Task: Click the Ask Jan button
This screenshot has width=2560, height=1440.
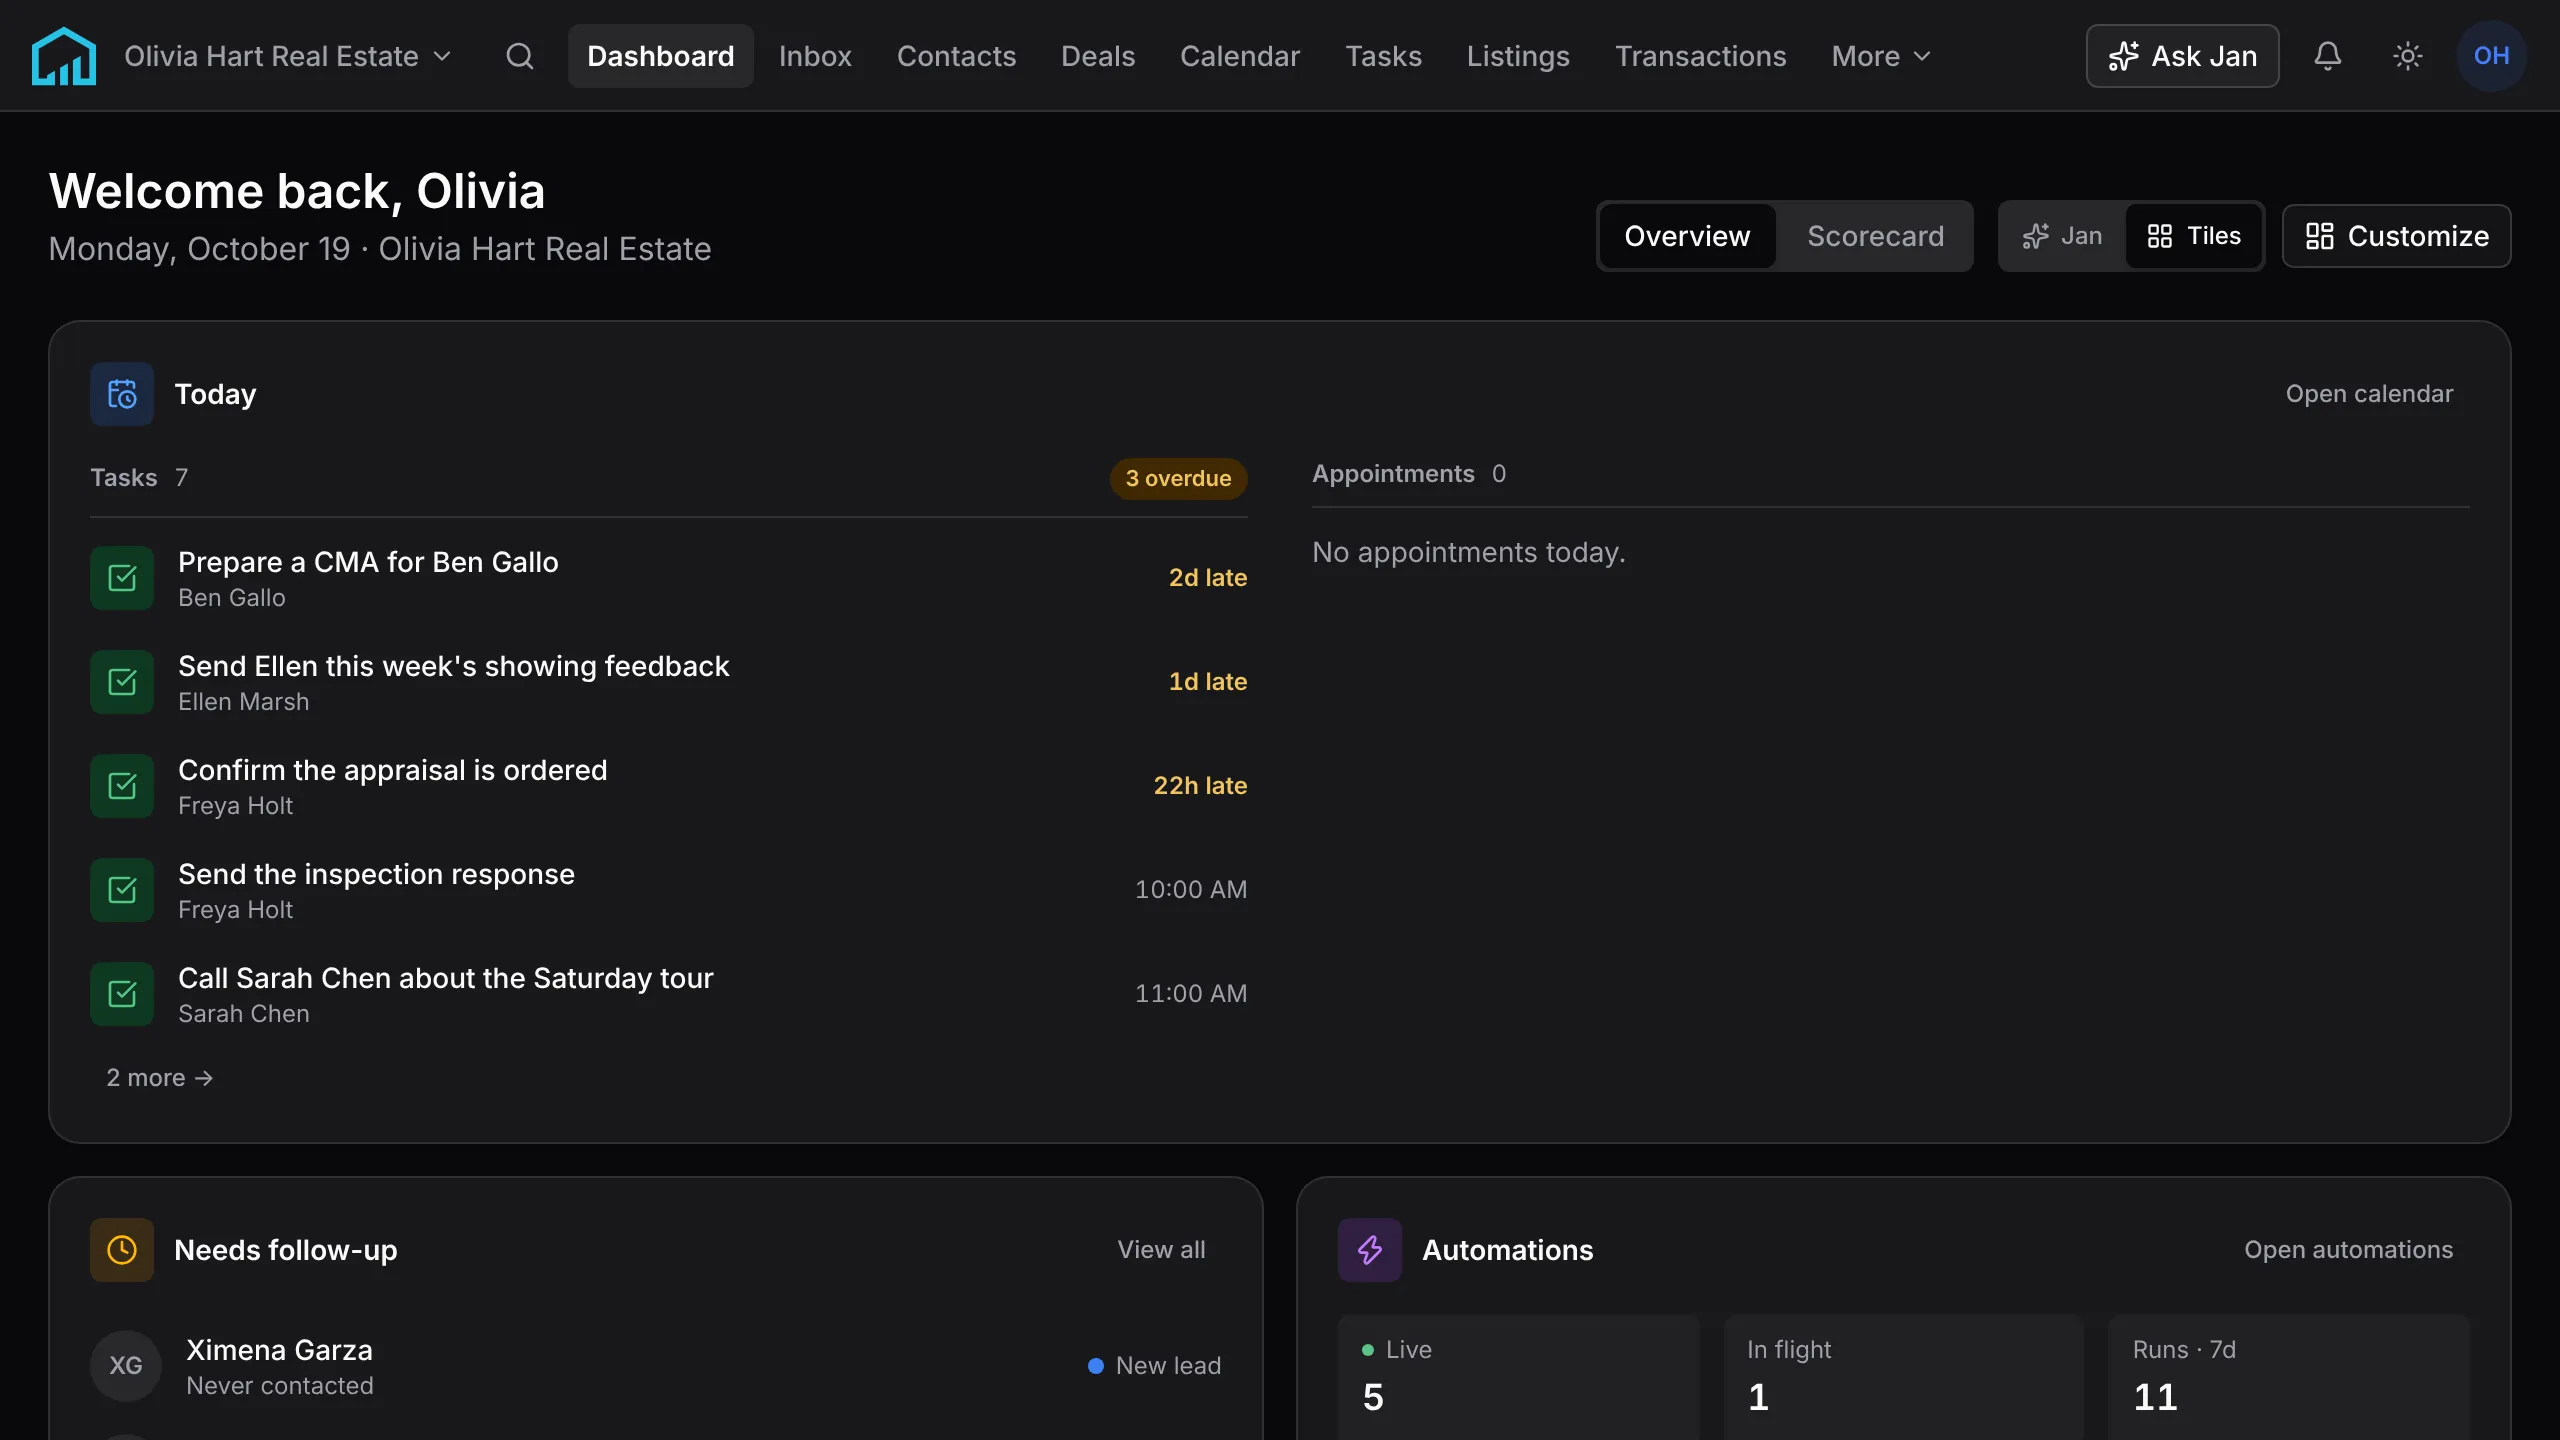Action: [x=2182, y=56]
